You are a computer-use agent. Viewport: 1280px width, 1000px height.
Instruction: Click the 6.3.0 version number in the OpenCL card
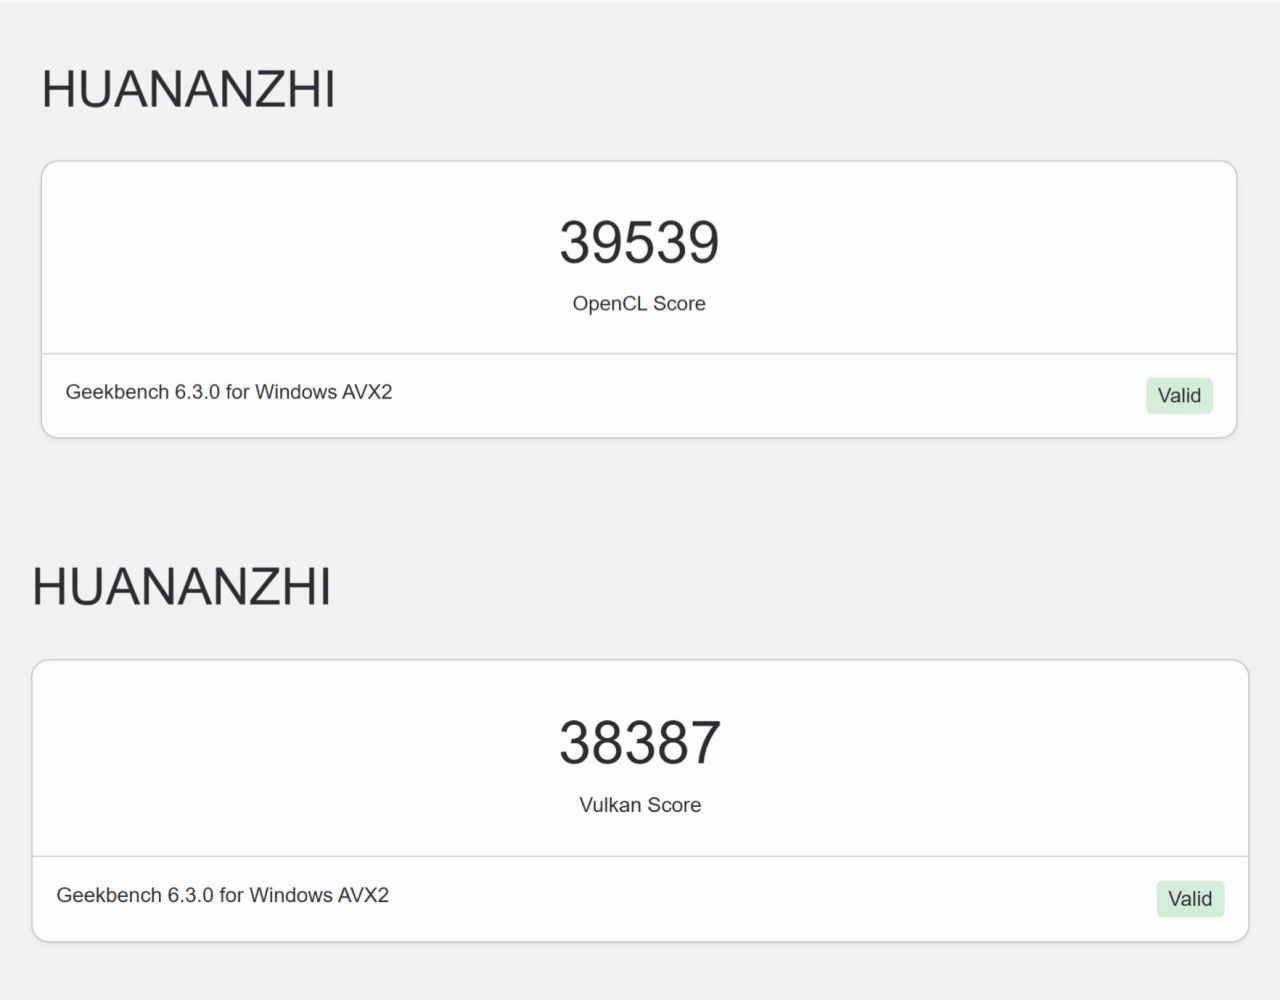pos(197,392)
